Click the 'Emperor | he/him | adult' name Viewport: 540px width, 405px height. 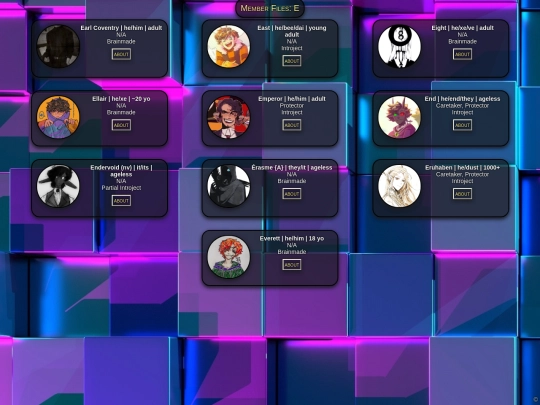click(x=292, y=99)
